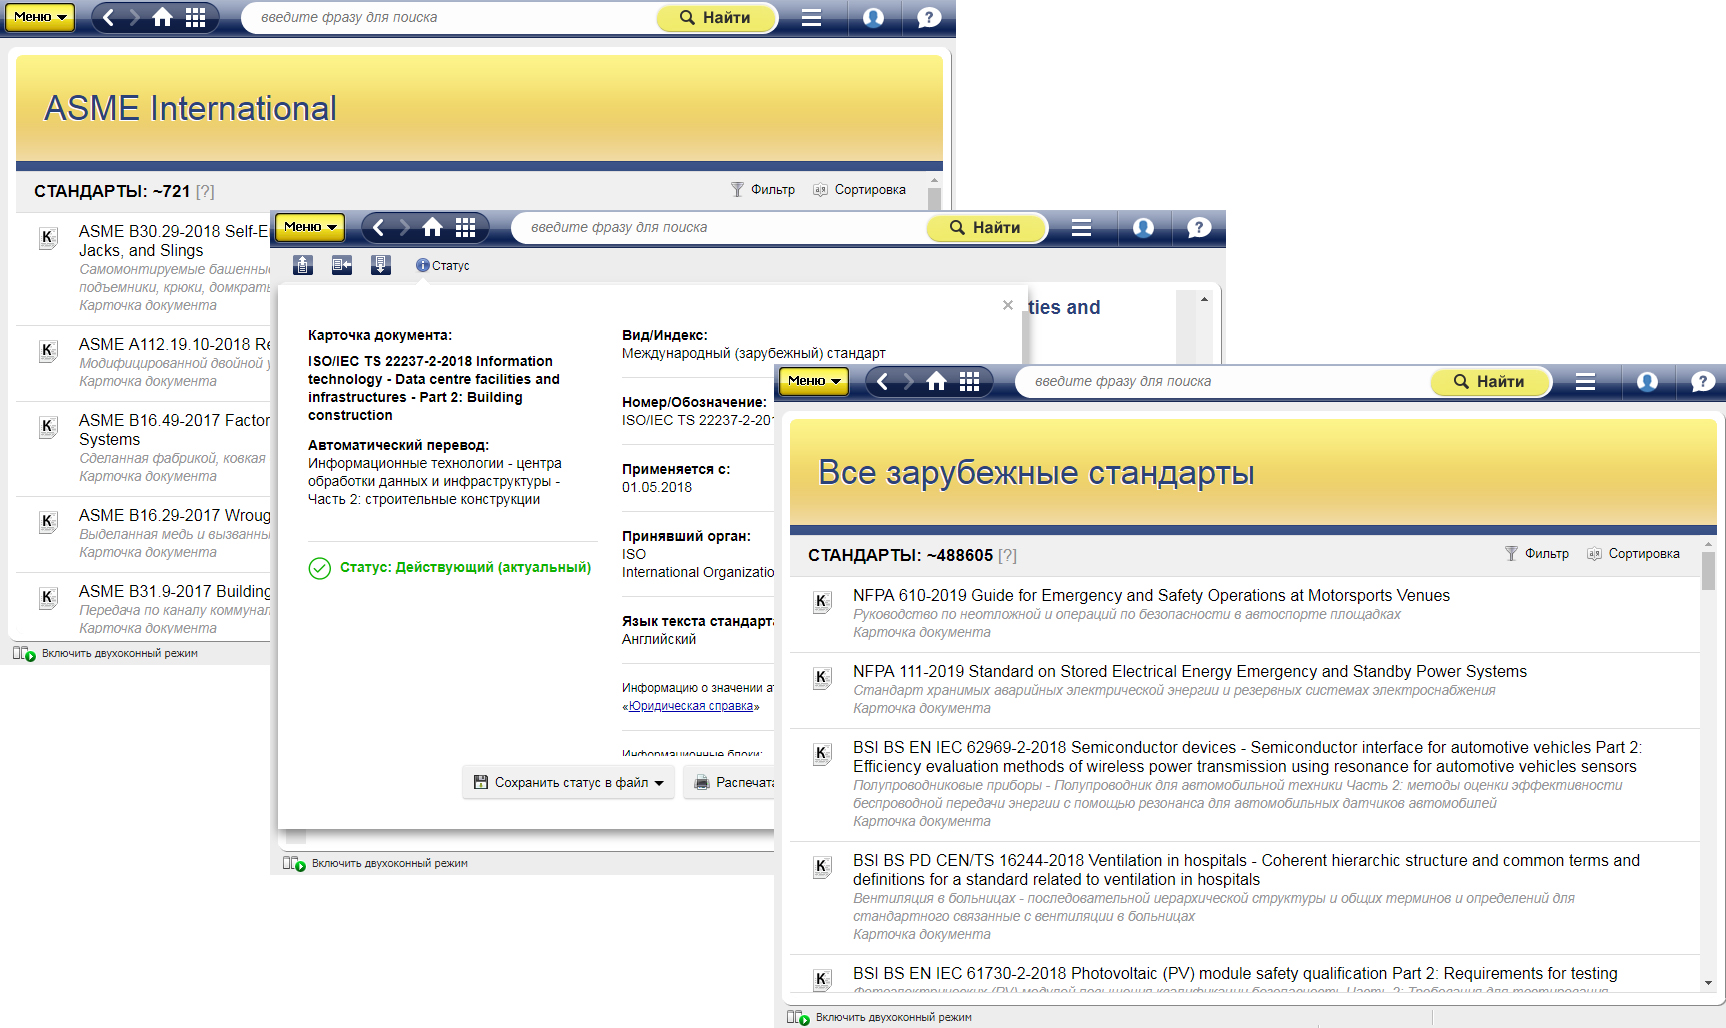The height and width of the screenshot is (1028, 1726).
Task: Open the Юридическая справка link
Action: 691,706
